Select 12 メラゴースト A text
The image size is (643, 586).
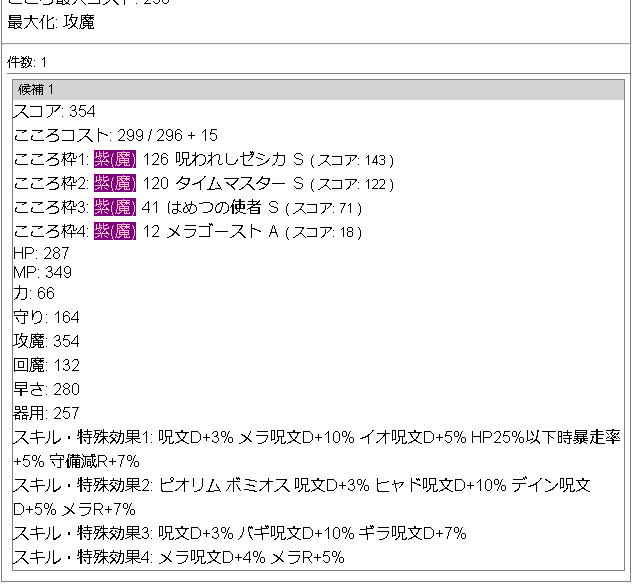point(210,231)
